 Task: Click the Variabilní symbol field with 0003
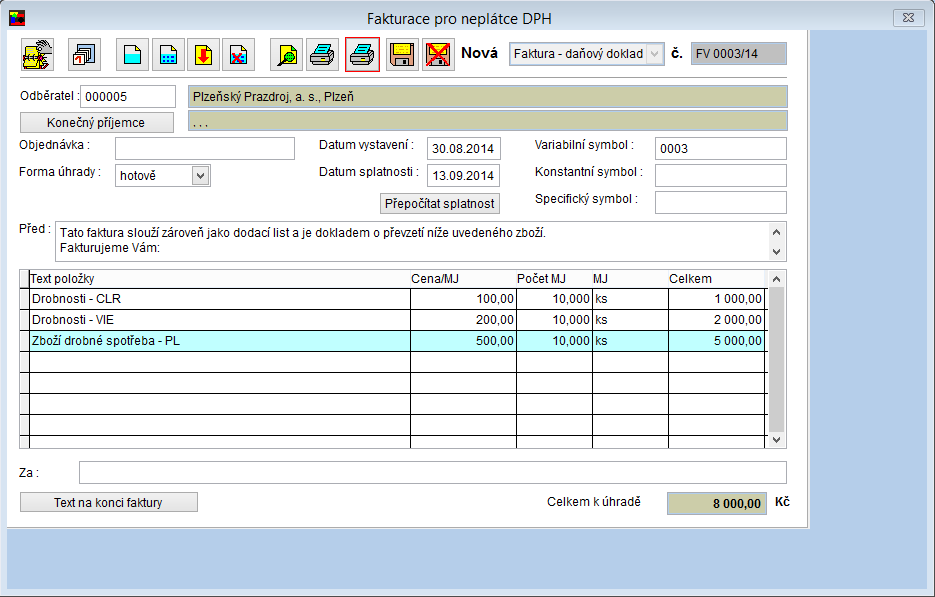point(720,149)
